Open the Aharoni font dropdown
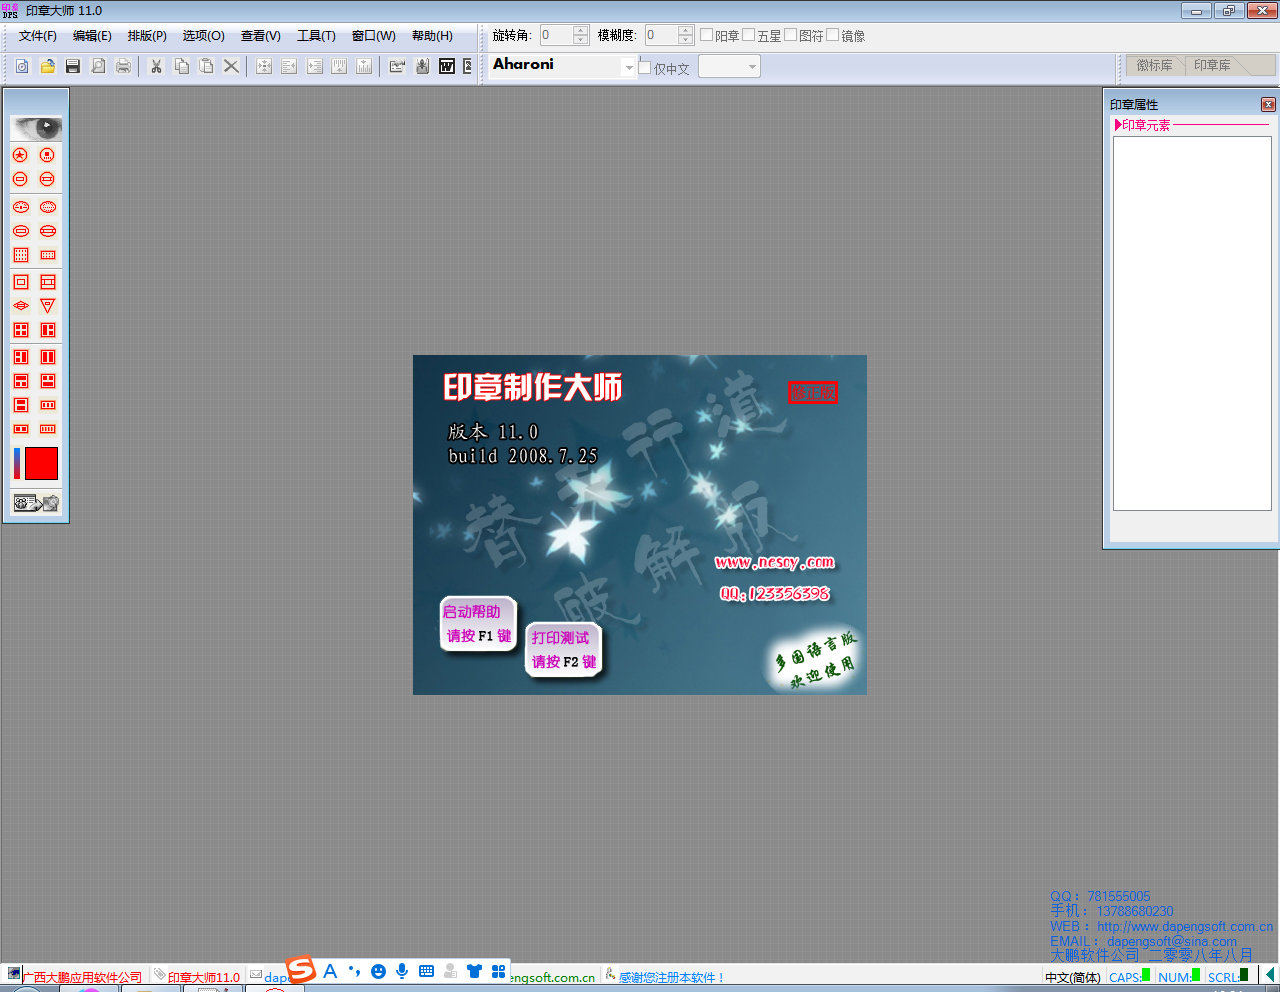The height and width of the screenshot is (992, 1280). [629, 67]
